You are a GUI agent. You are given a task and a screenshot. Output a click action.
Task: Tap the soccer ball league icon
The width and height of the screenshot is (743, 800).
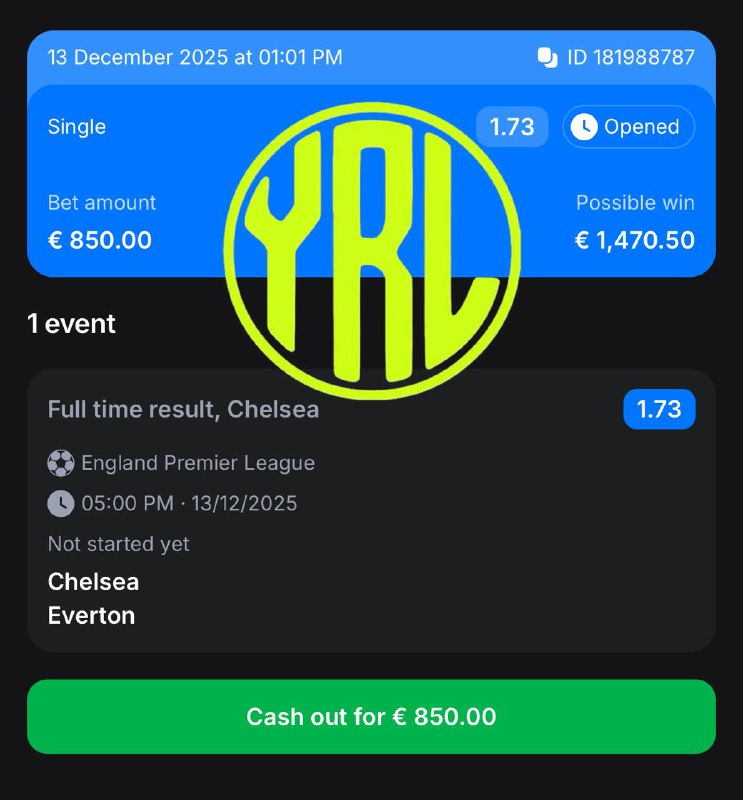(61, 463)
